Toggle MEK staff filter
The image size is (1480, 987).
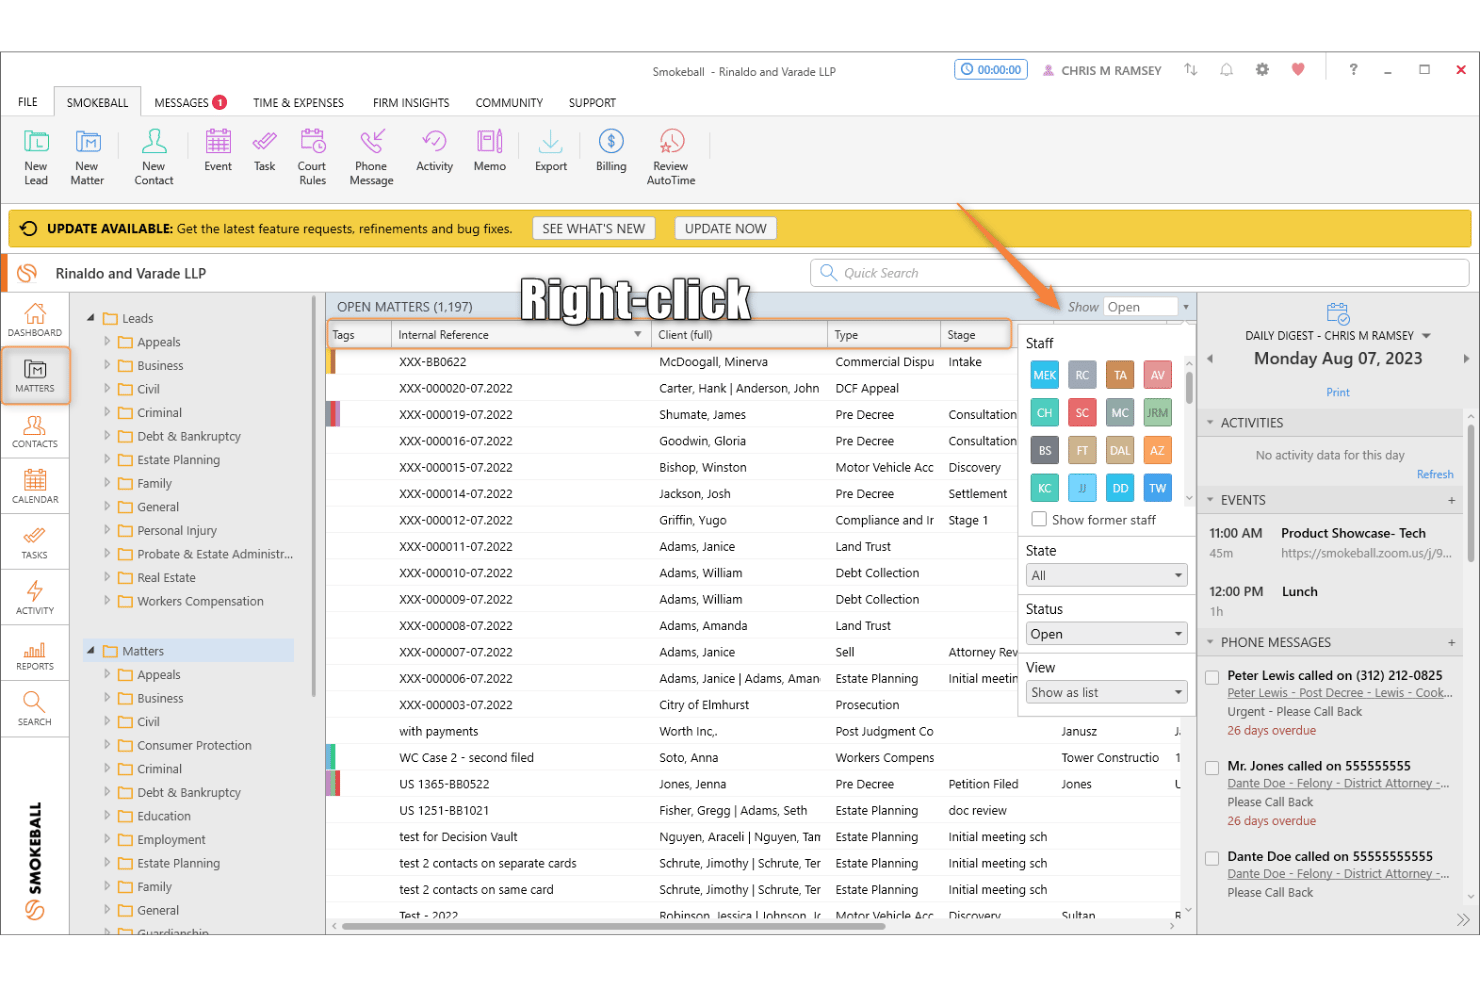coord(1045,375)
